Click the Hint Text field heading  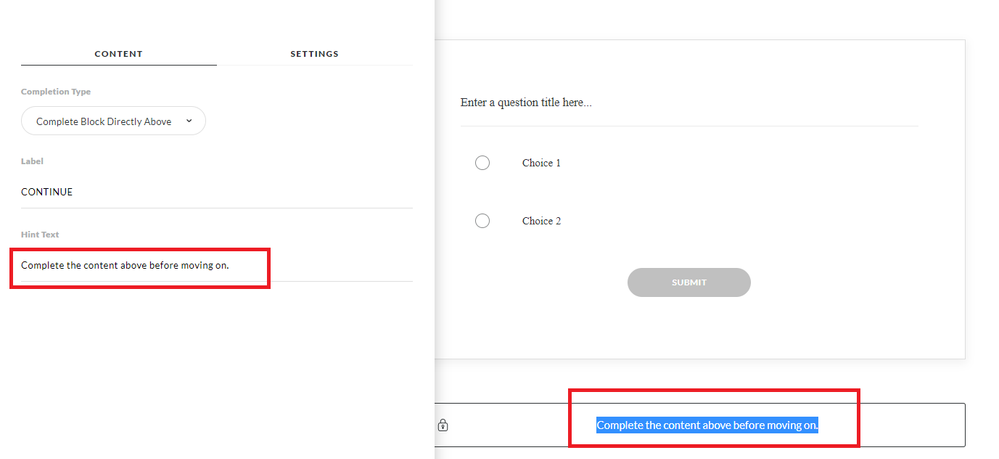[40, 235]
